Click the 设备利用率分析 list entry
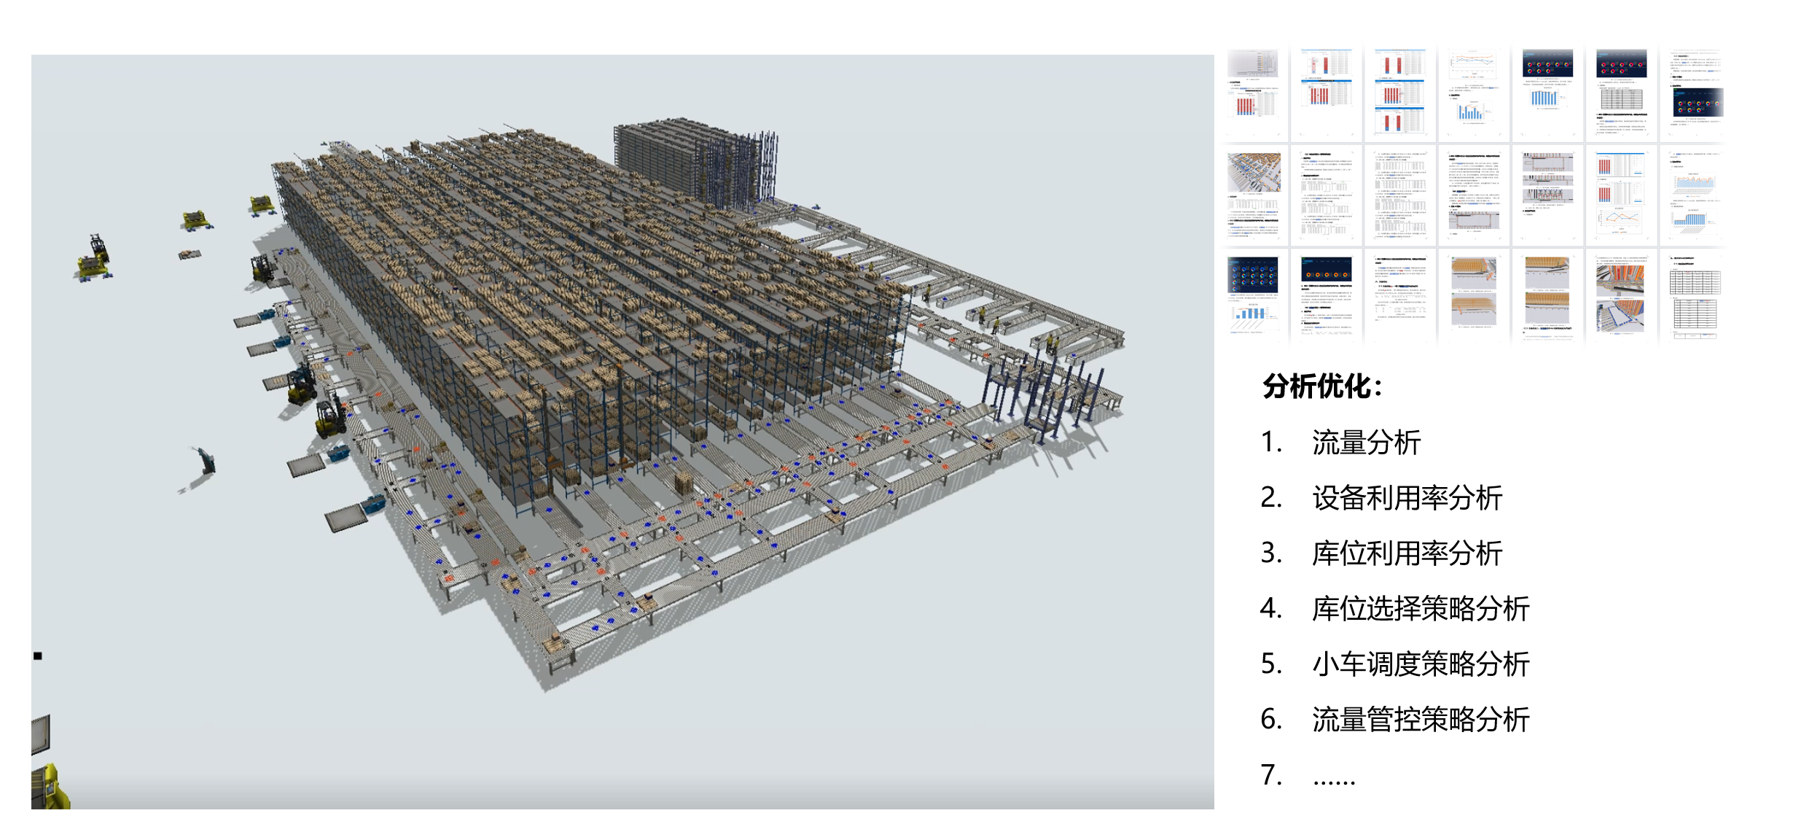 [1406, 498]
